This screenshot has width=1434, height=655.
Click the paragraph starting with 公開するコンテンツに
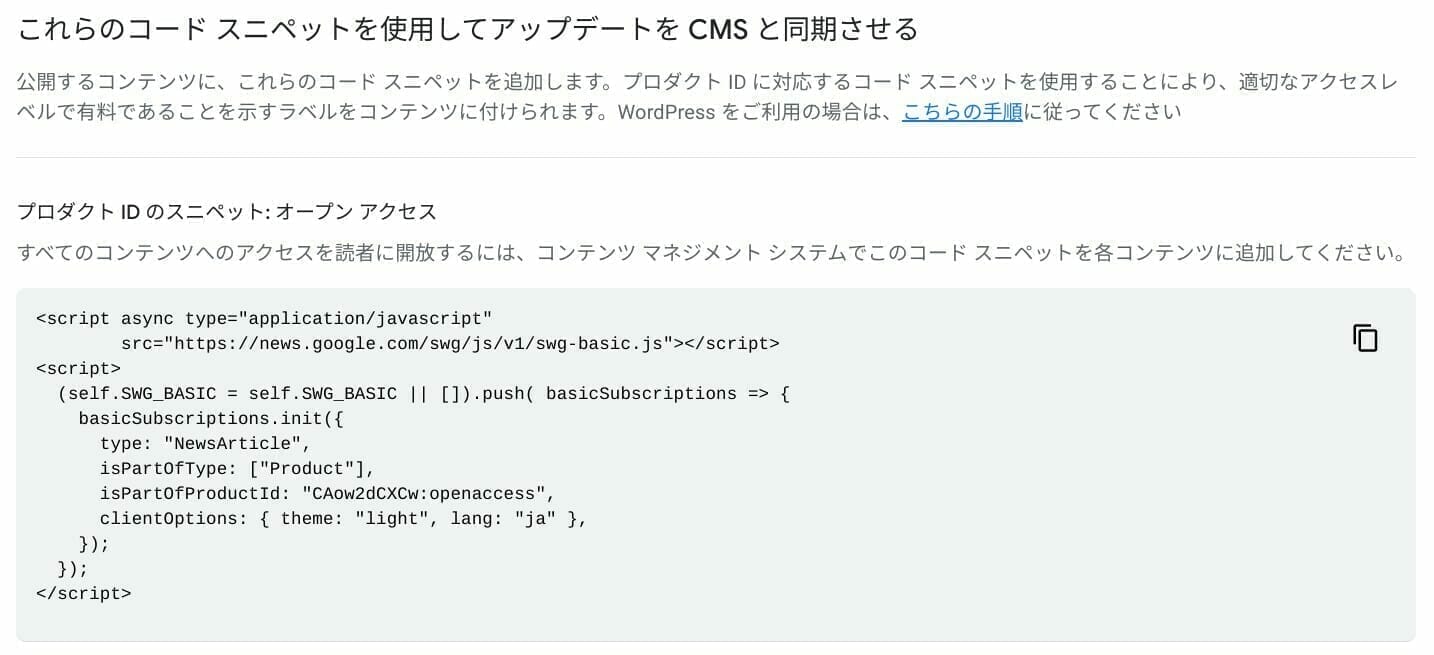pos(707,97)
